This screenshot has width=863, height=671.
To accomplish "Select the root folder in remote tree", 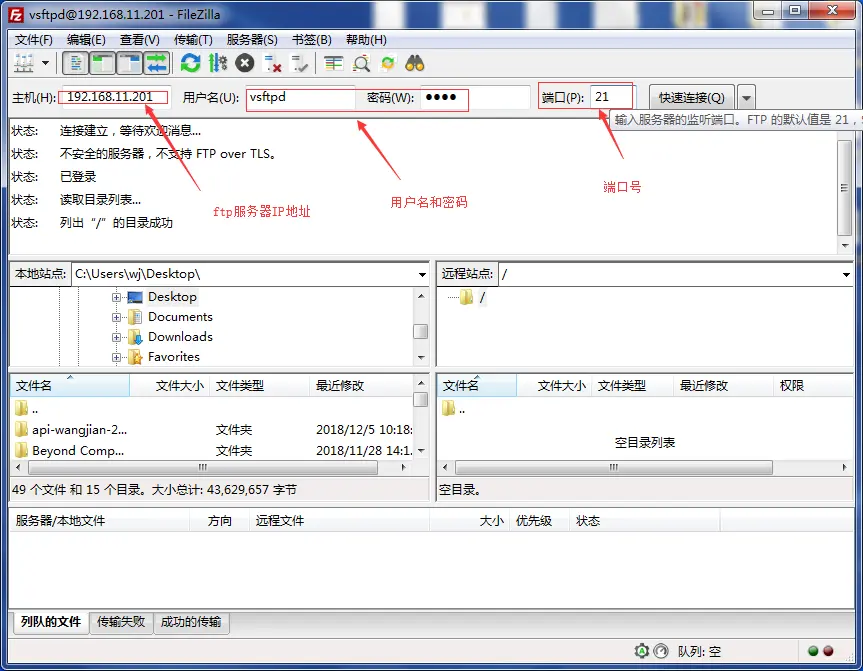I will [x=482, y=297].
